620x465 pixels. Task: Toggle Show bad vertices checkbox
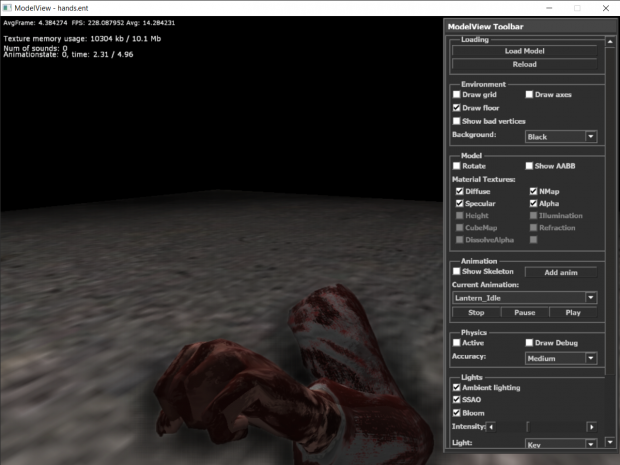click(x=456, y=121)
